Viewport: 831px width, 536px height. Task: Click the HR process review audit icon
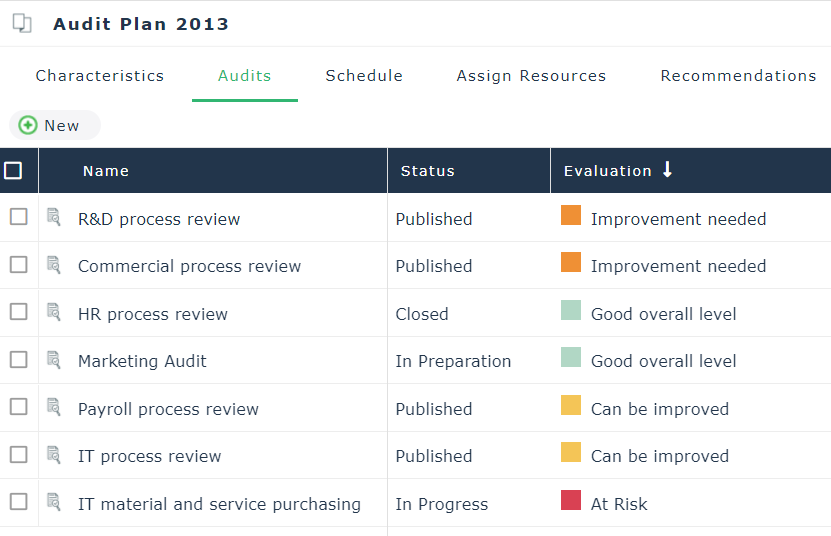pyautogui.click(x=54, y=312)
